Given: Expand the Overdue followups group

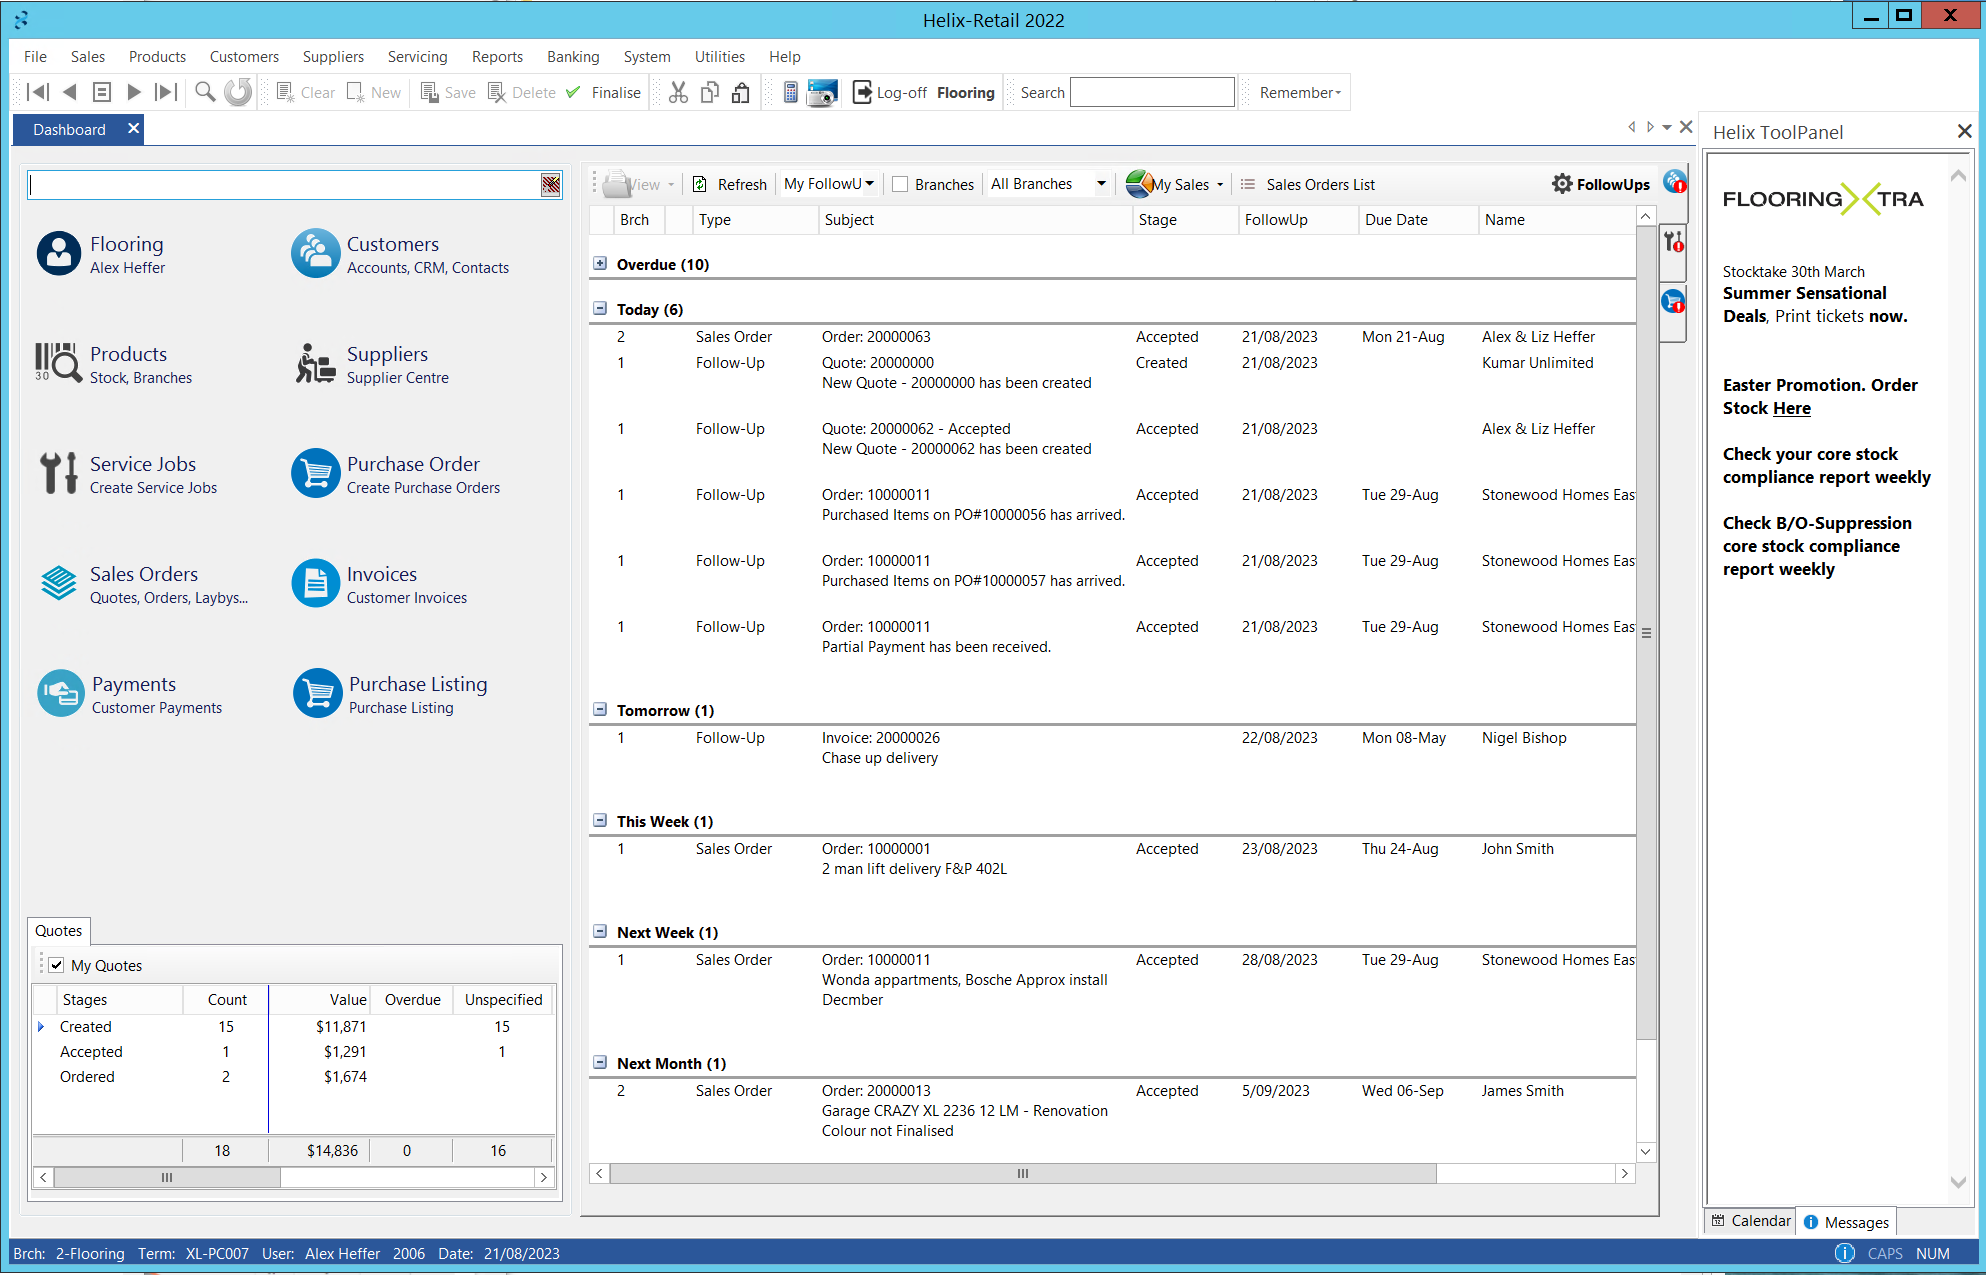Looking at the screenshot, I should pyautogui.click(x=600, y=263).
